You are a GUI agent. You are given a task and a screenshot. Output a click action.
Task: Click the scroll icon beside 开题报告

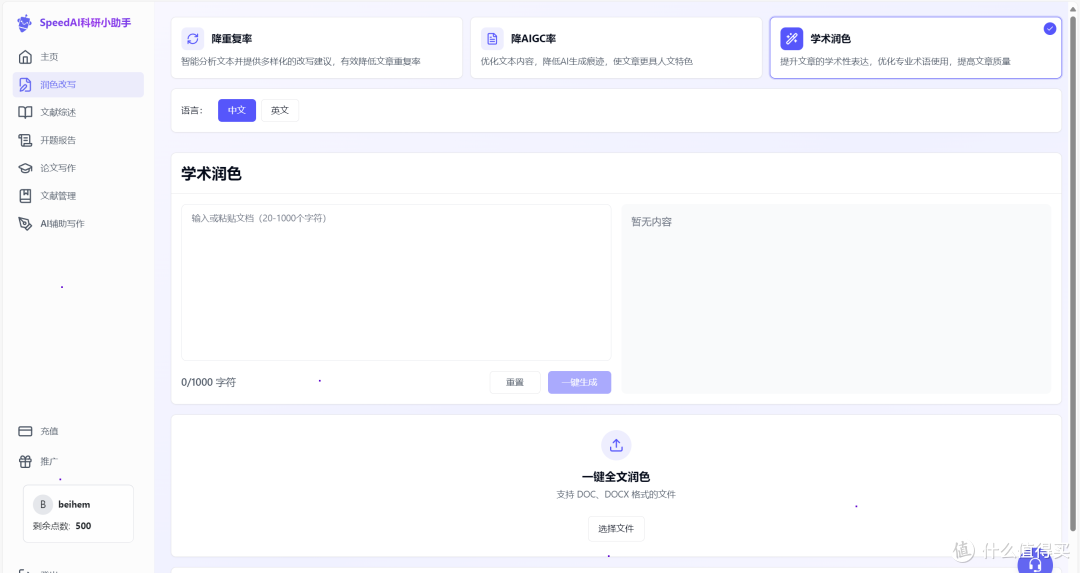point(25,140)
